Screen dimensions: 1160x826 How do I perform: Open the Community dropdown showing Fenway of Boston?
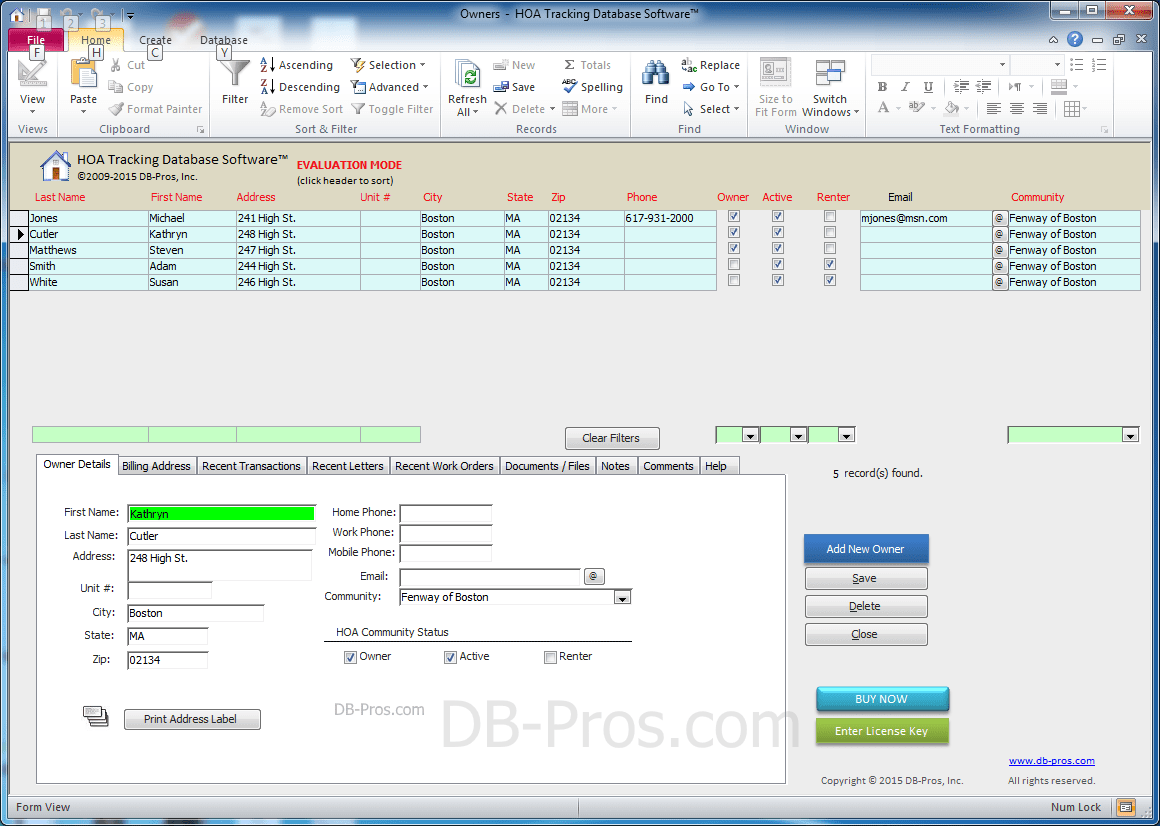(623, 596)
